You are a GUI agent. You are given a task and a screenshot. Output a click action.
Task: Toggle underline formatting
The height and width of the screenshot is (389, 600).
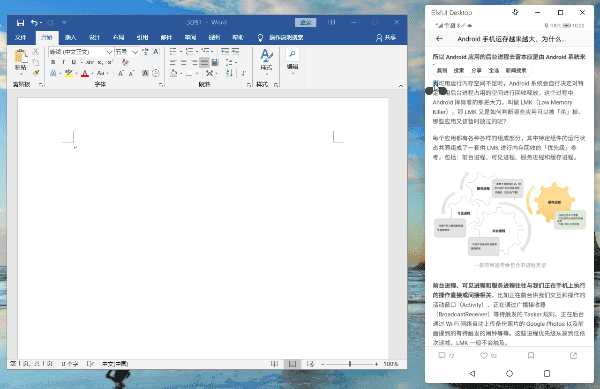coord(73,62)
